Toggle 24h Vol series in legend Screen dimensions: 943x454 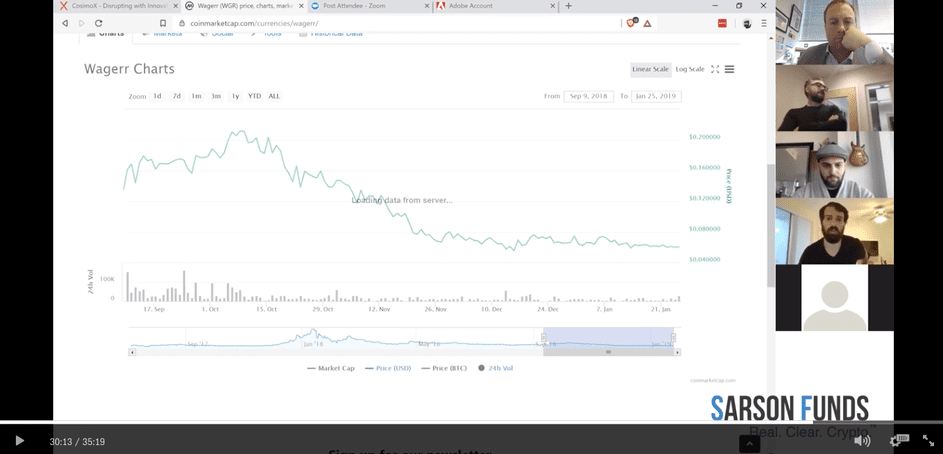coord(496,368)
